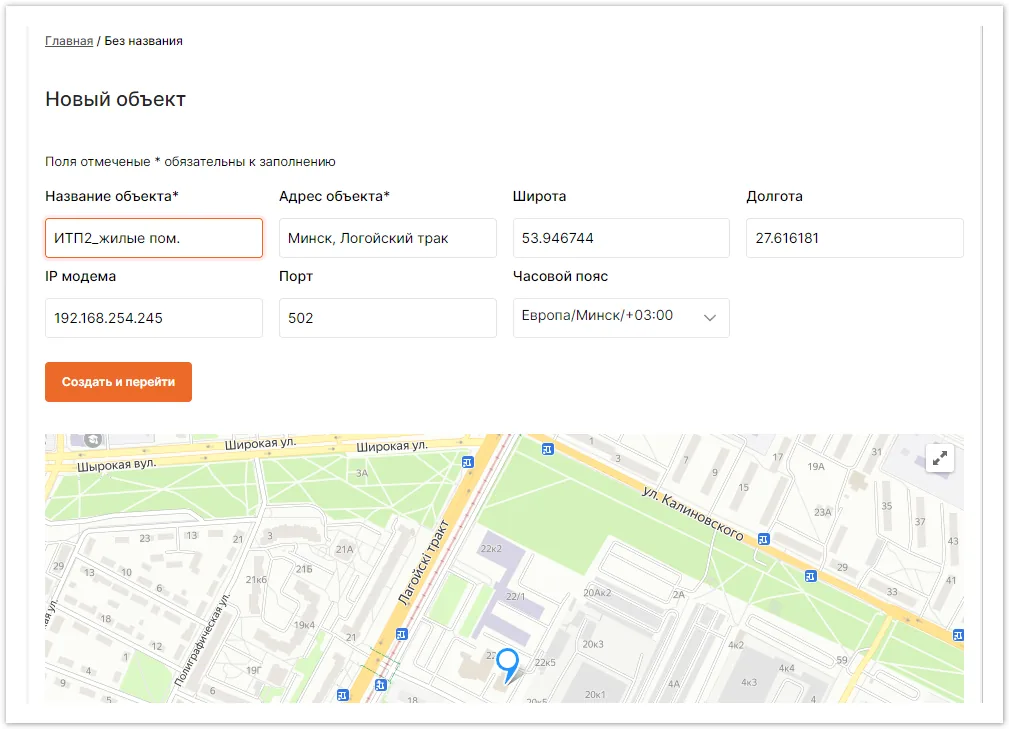The image size is (1009, 729).
Task: Click bus stop icon at top of ул. Калиновского
Action: click(548, 449)
